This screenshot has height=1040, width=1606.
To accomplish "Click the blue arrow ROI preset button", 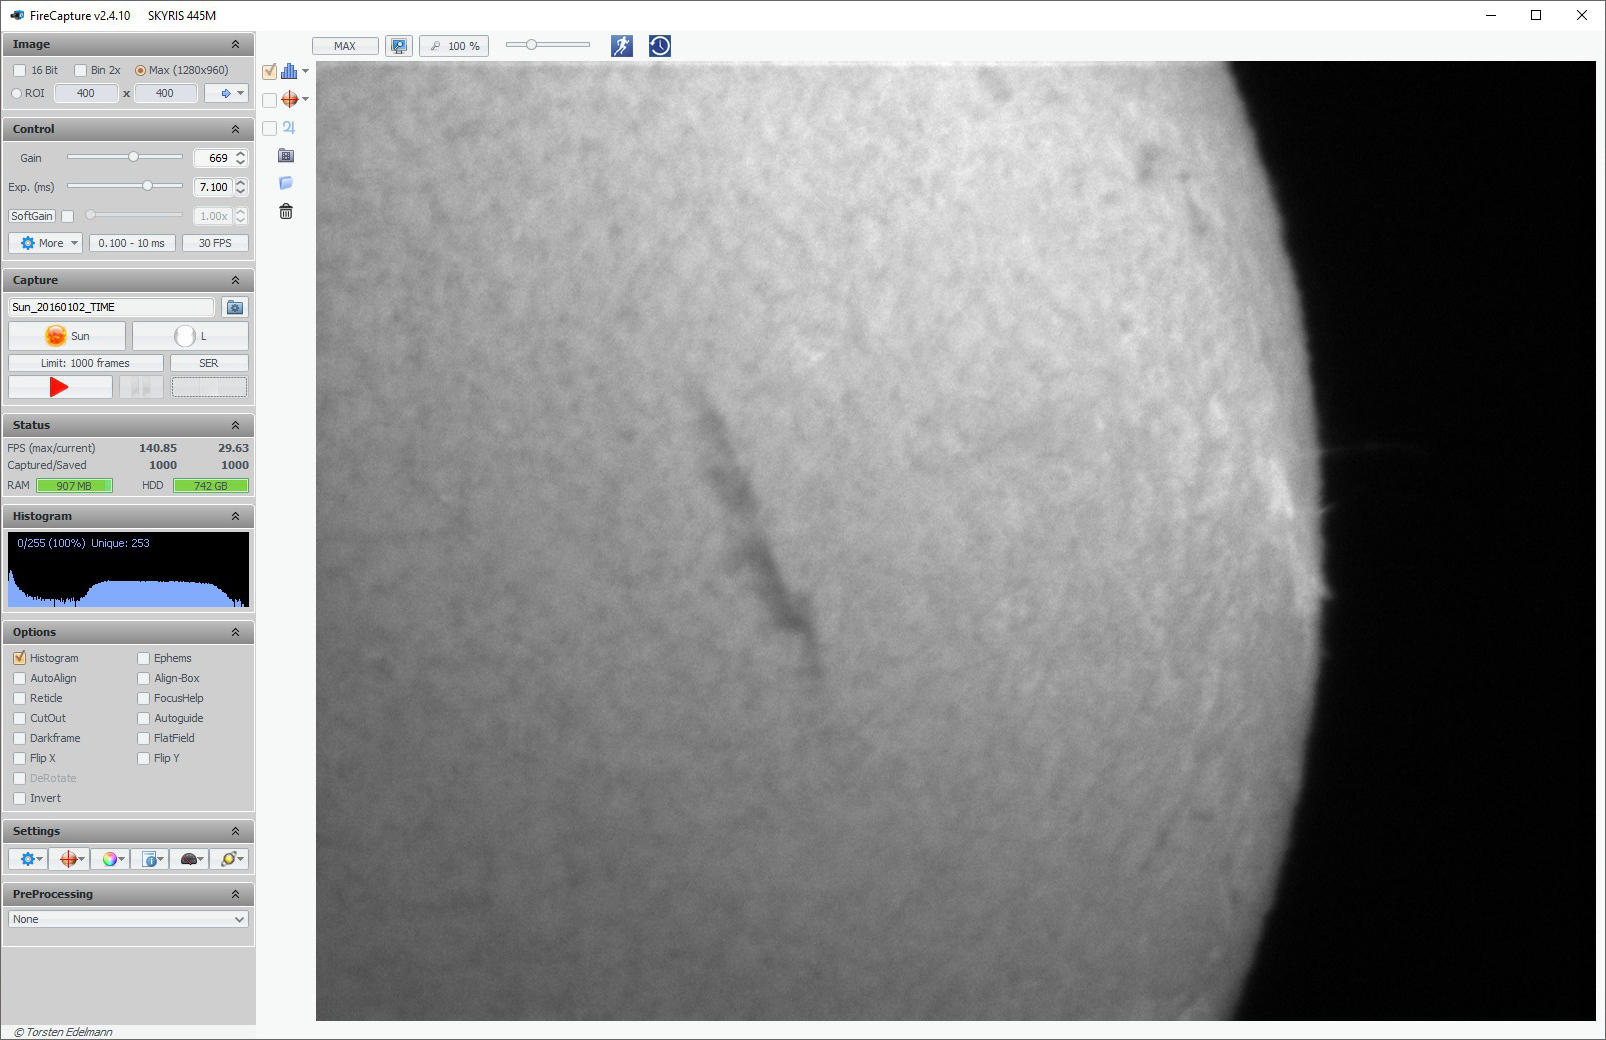I will click(x=226, y=93).
